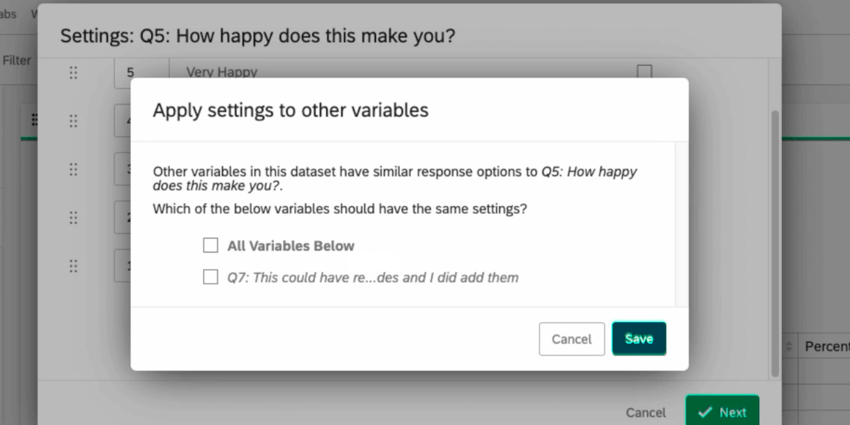
Task: Click the Settings dialog vertical scrollbar
Action: point(774,240)
